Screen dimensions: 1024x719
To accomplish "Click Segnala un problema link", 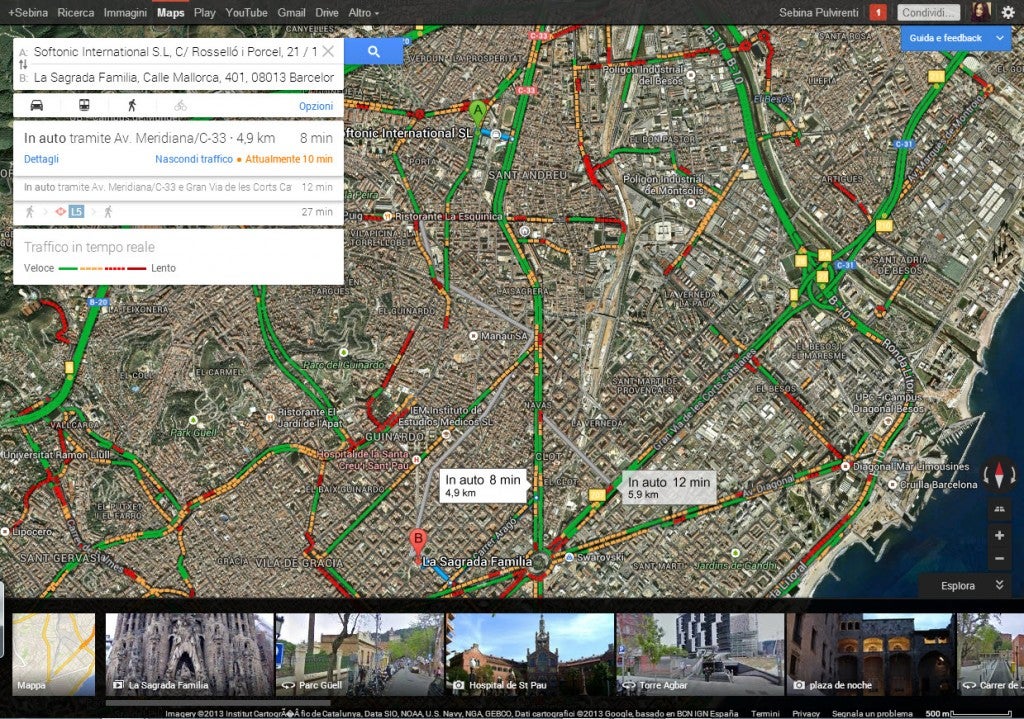I will pyautogui.click(x=872, y=713).
